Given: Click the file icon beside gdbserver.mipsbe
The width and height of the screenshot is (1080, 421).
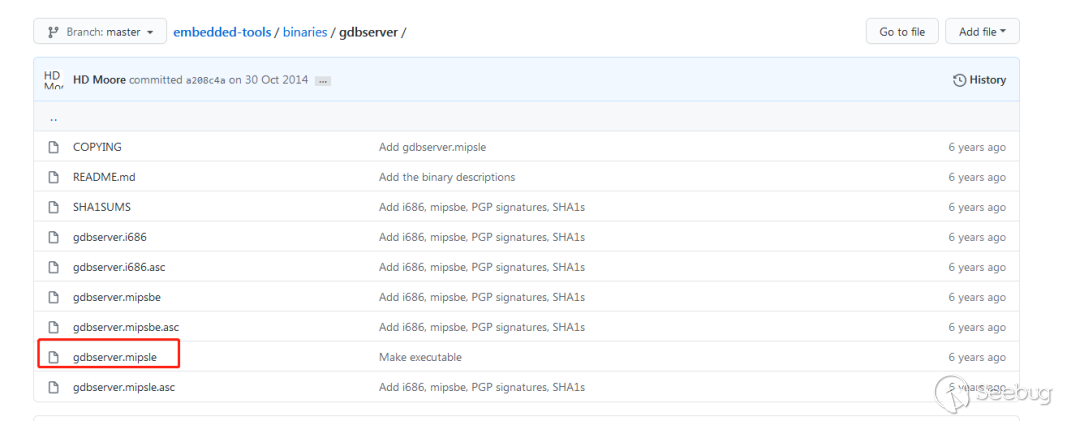Looking at the screenshot, I should 54,297.
